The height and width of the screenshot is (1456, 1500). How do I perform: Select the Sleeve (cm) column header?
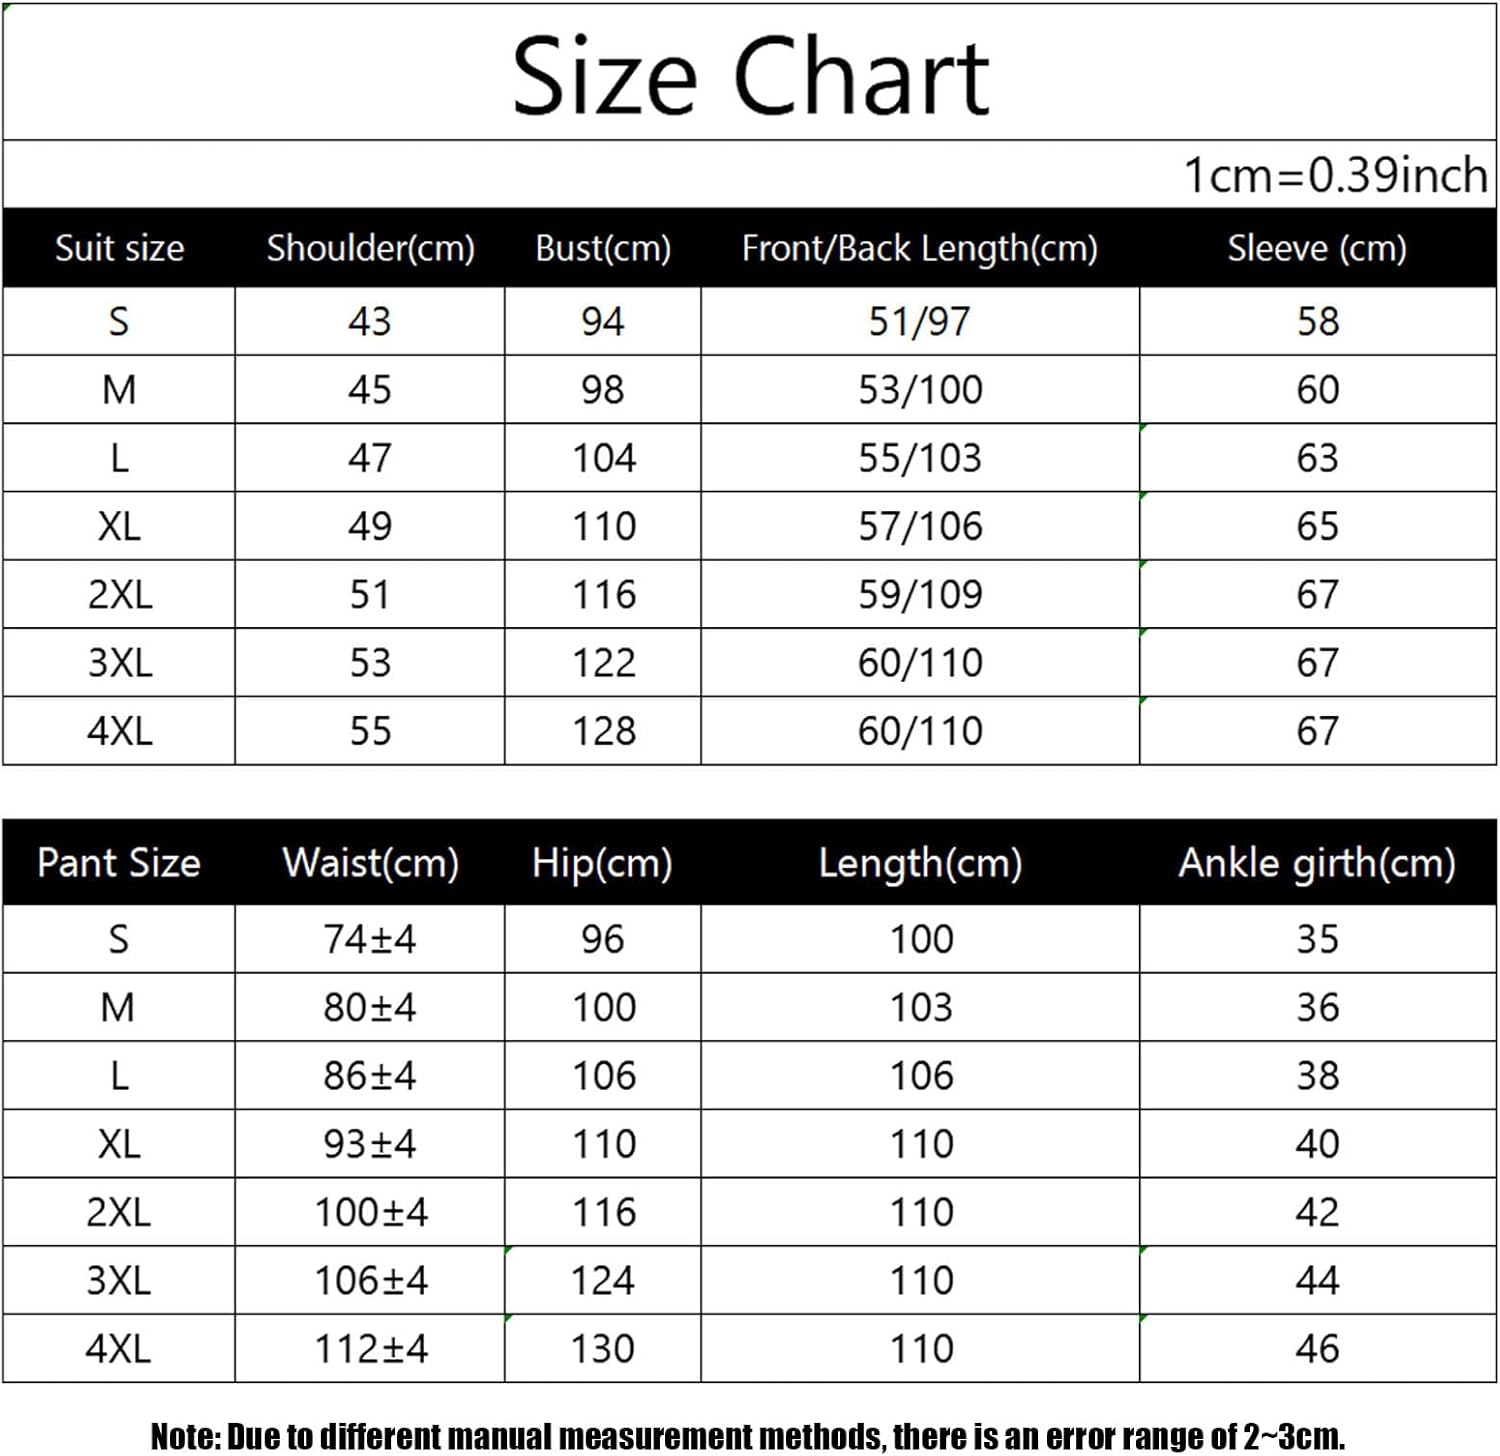1317,248
